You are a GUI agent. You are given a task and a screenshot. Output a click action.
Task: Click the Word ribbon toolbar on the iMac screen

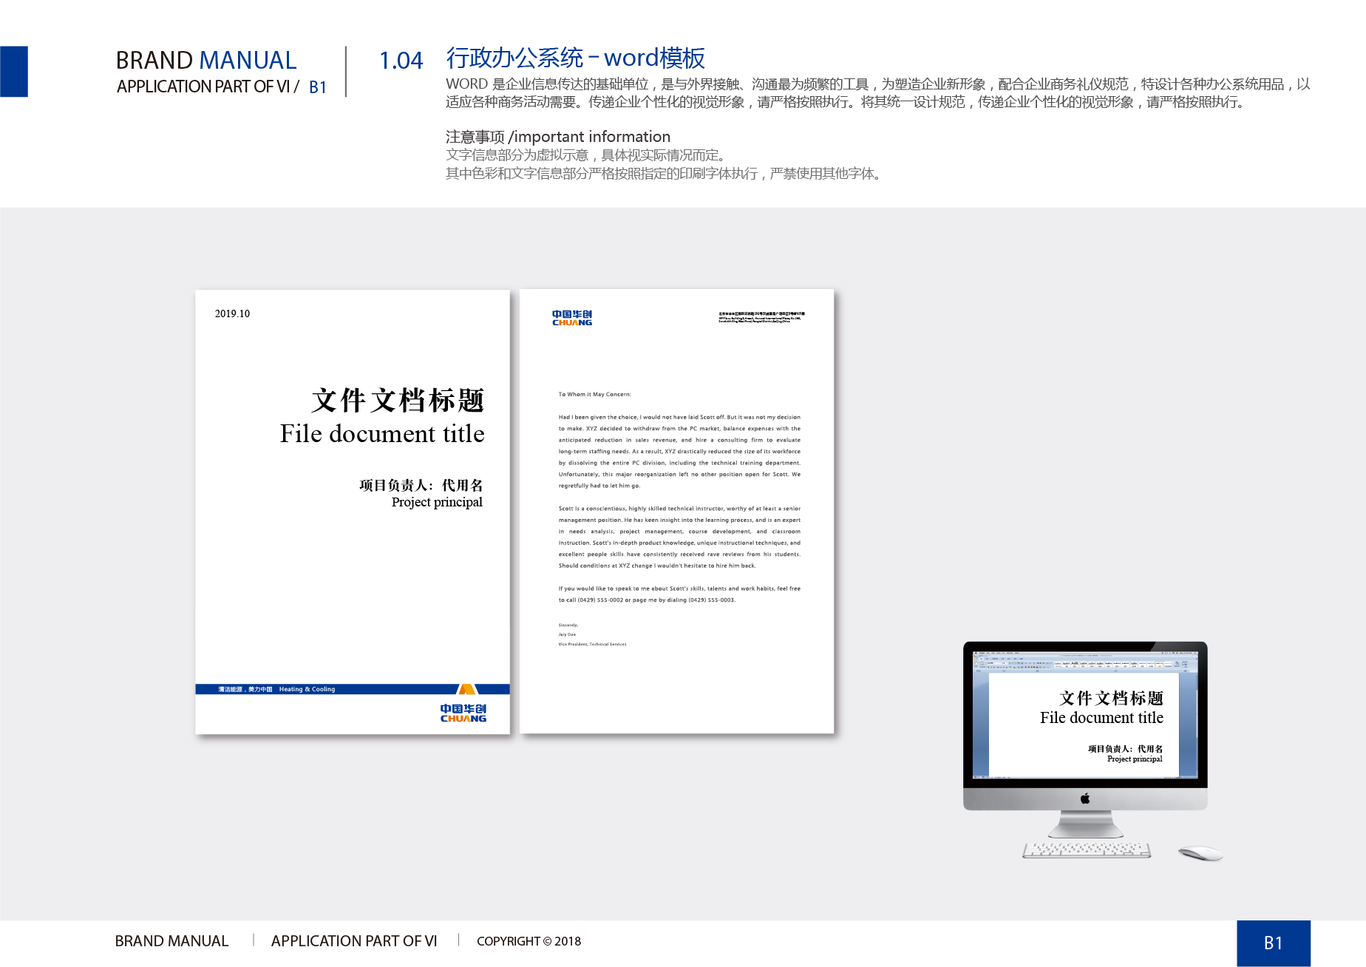tap(1085, 662)
